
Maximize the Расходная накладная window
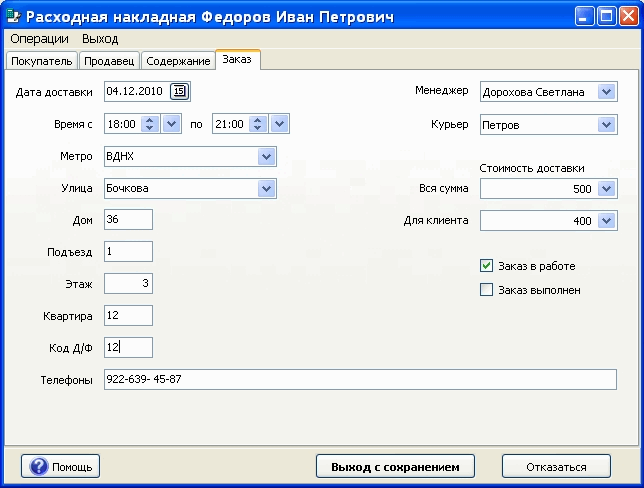coord(606,16)
